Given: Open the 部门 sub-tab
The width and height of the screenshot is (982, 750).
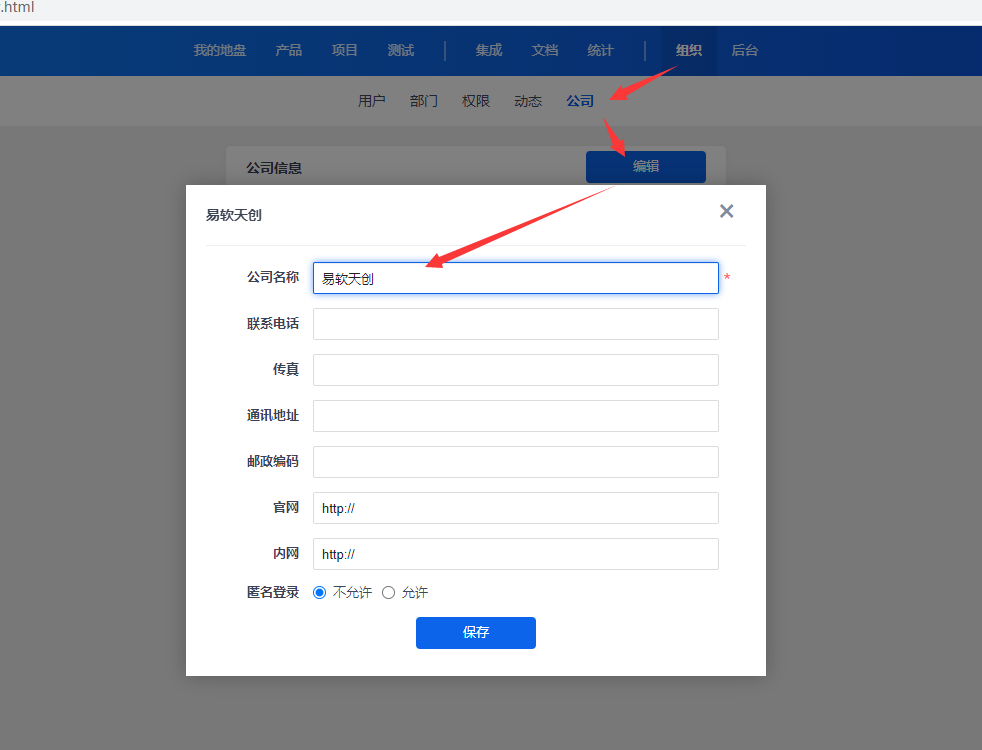Looking at the screenshot, I should (x=424, y=101).
